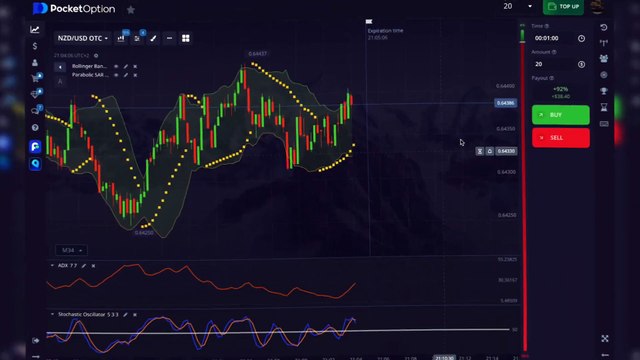The height and width of the screenshot is (360, 640).
Task: Open signals antenna icon in right sidebar
Action: (604, 42)
